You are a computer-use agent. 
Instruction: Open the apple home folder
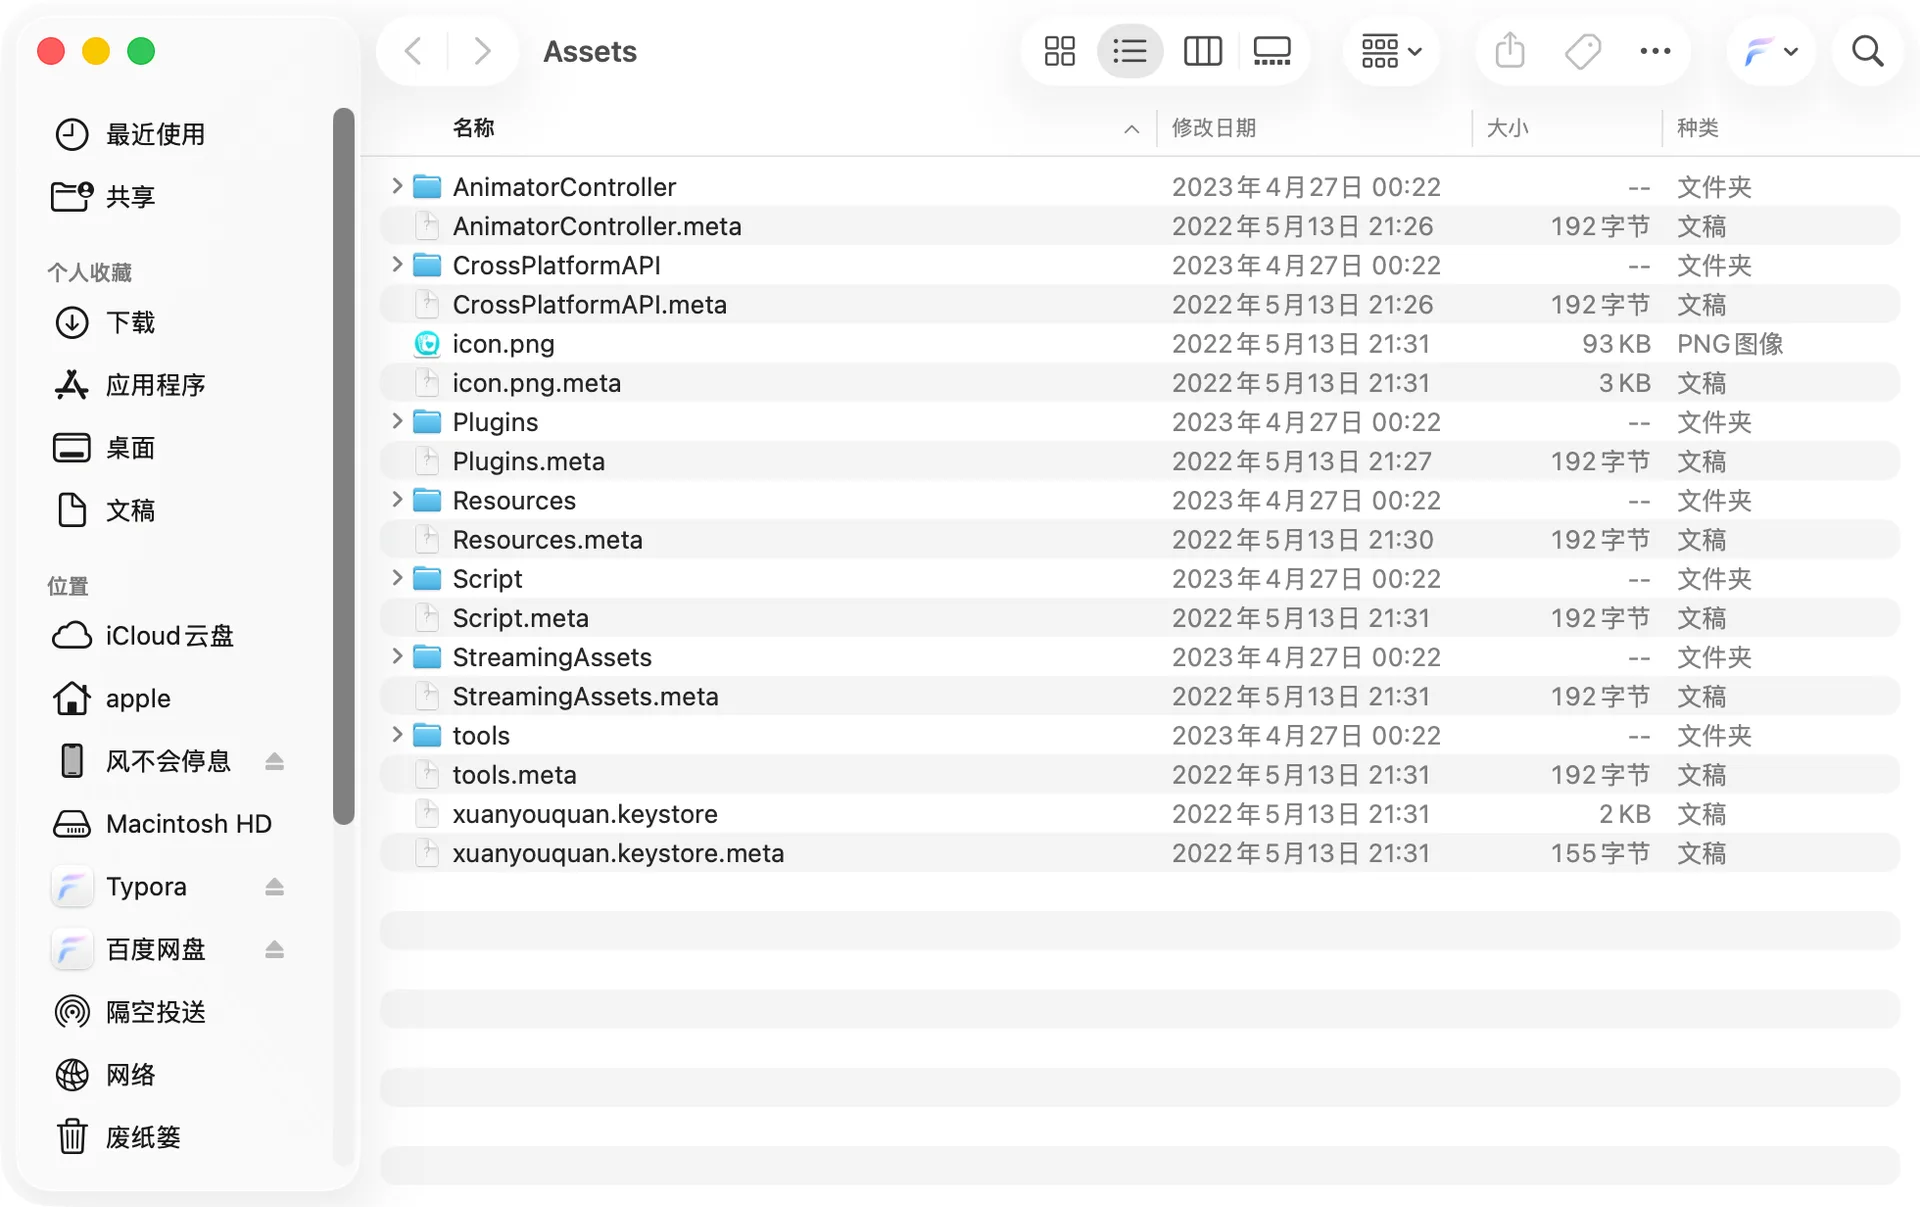click(x=112, y=699)
